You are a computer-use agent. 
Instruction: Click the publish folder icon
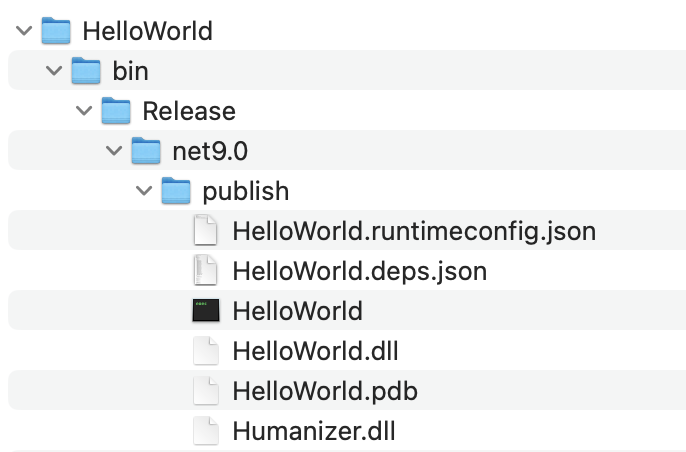click(x=176, y=191)
